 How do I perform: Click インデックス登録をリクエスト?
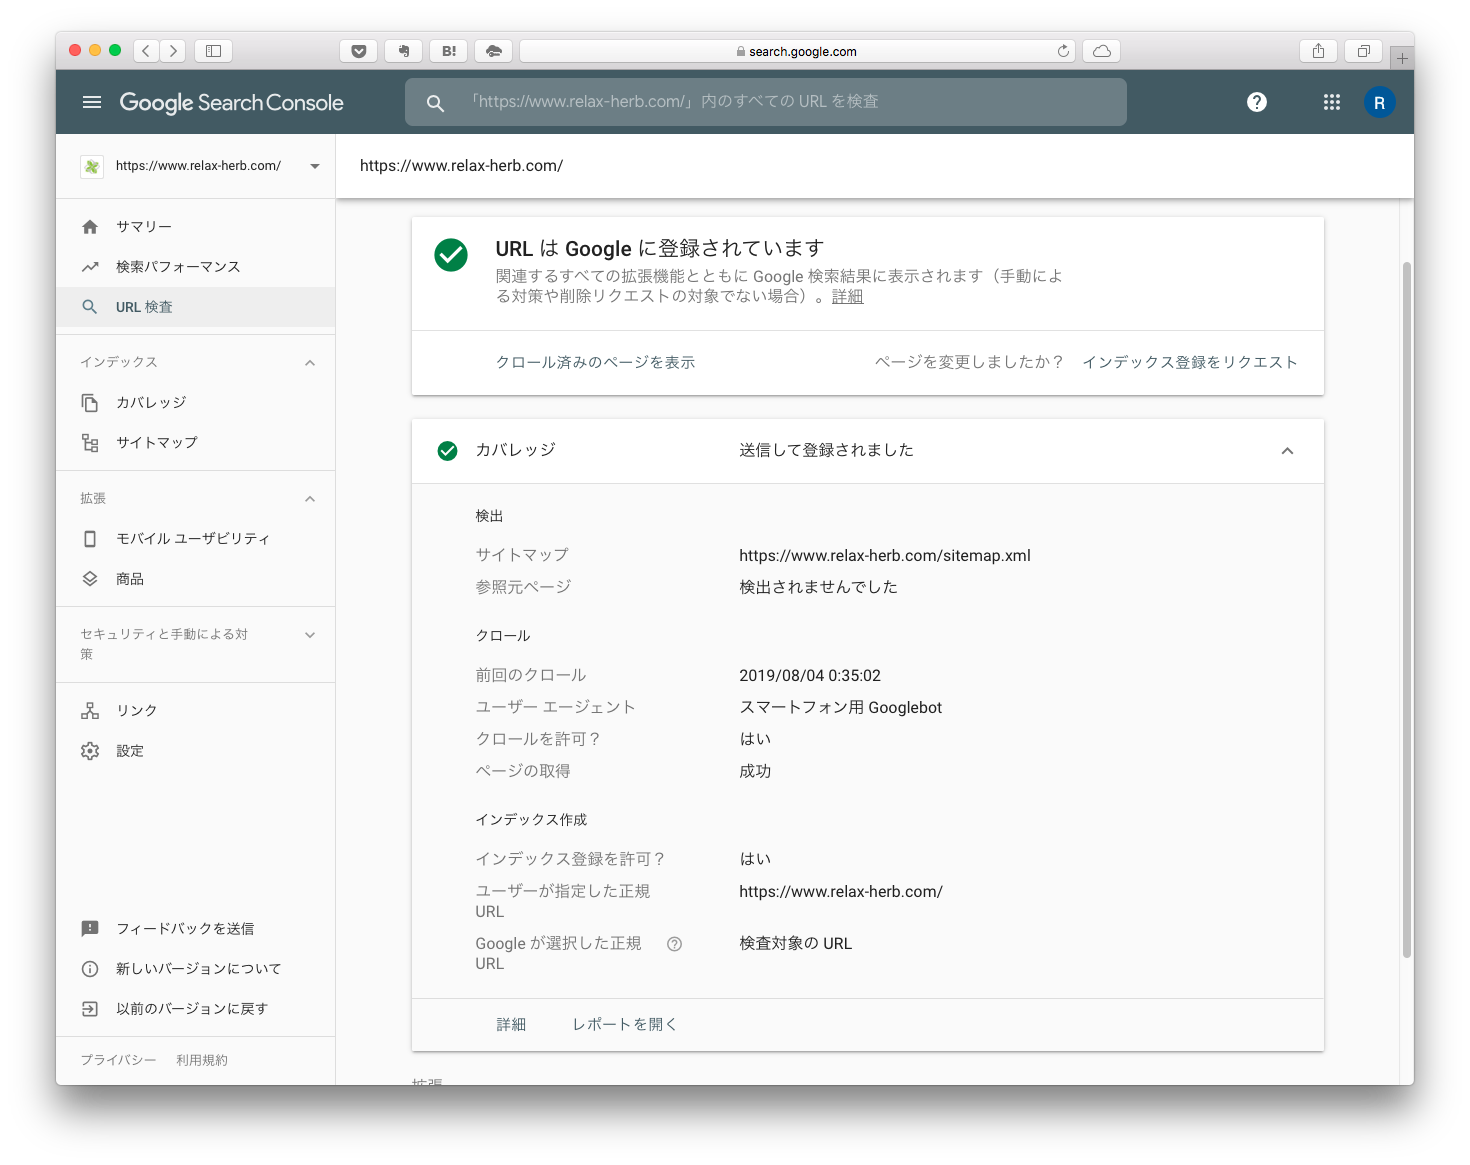[1190, 362]
